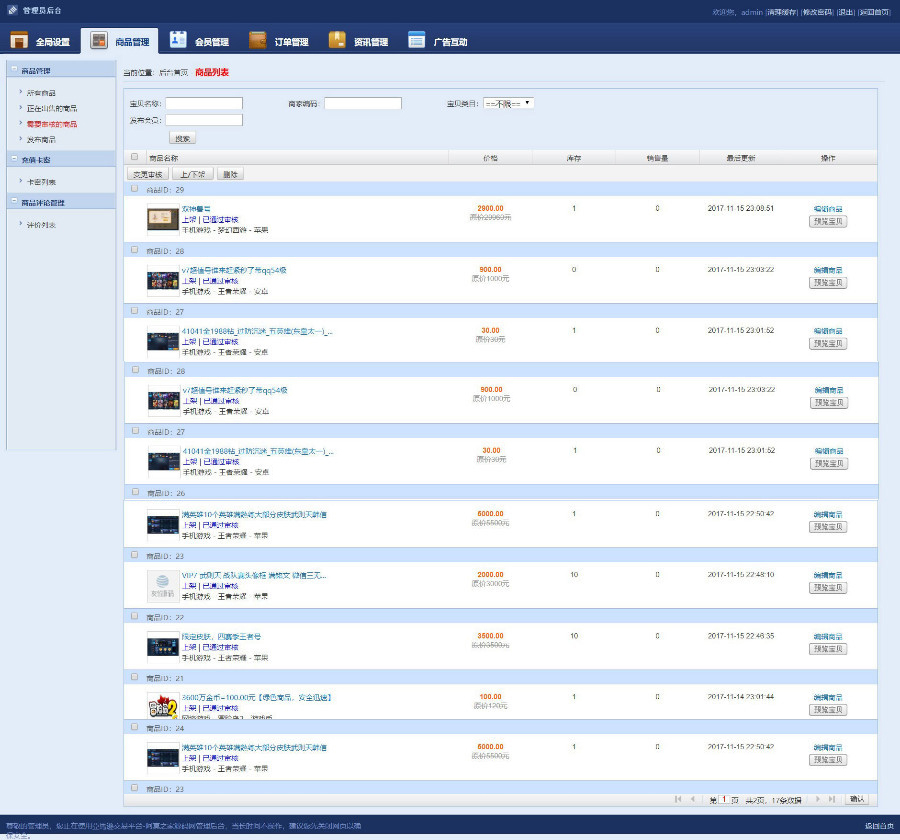Toggle the select-all checkbox in table header
Viewport: 900px width, 840px height.
(x=135, y=157)
